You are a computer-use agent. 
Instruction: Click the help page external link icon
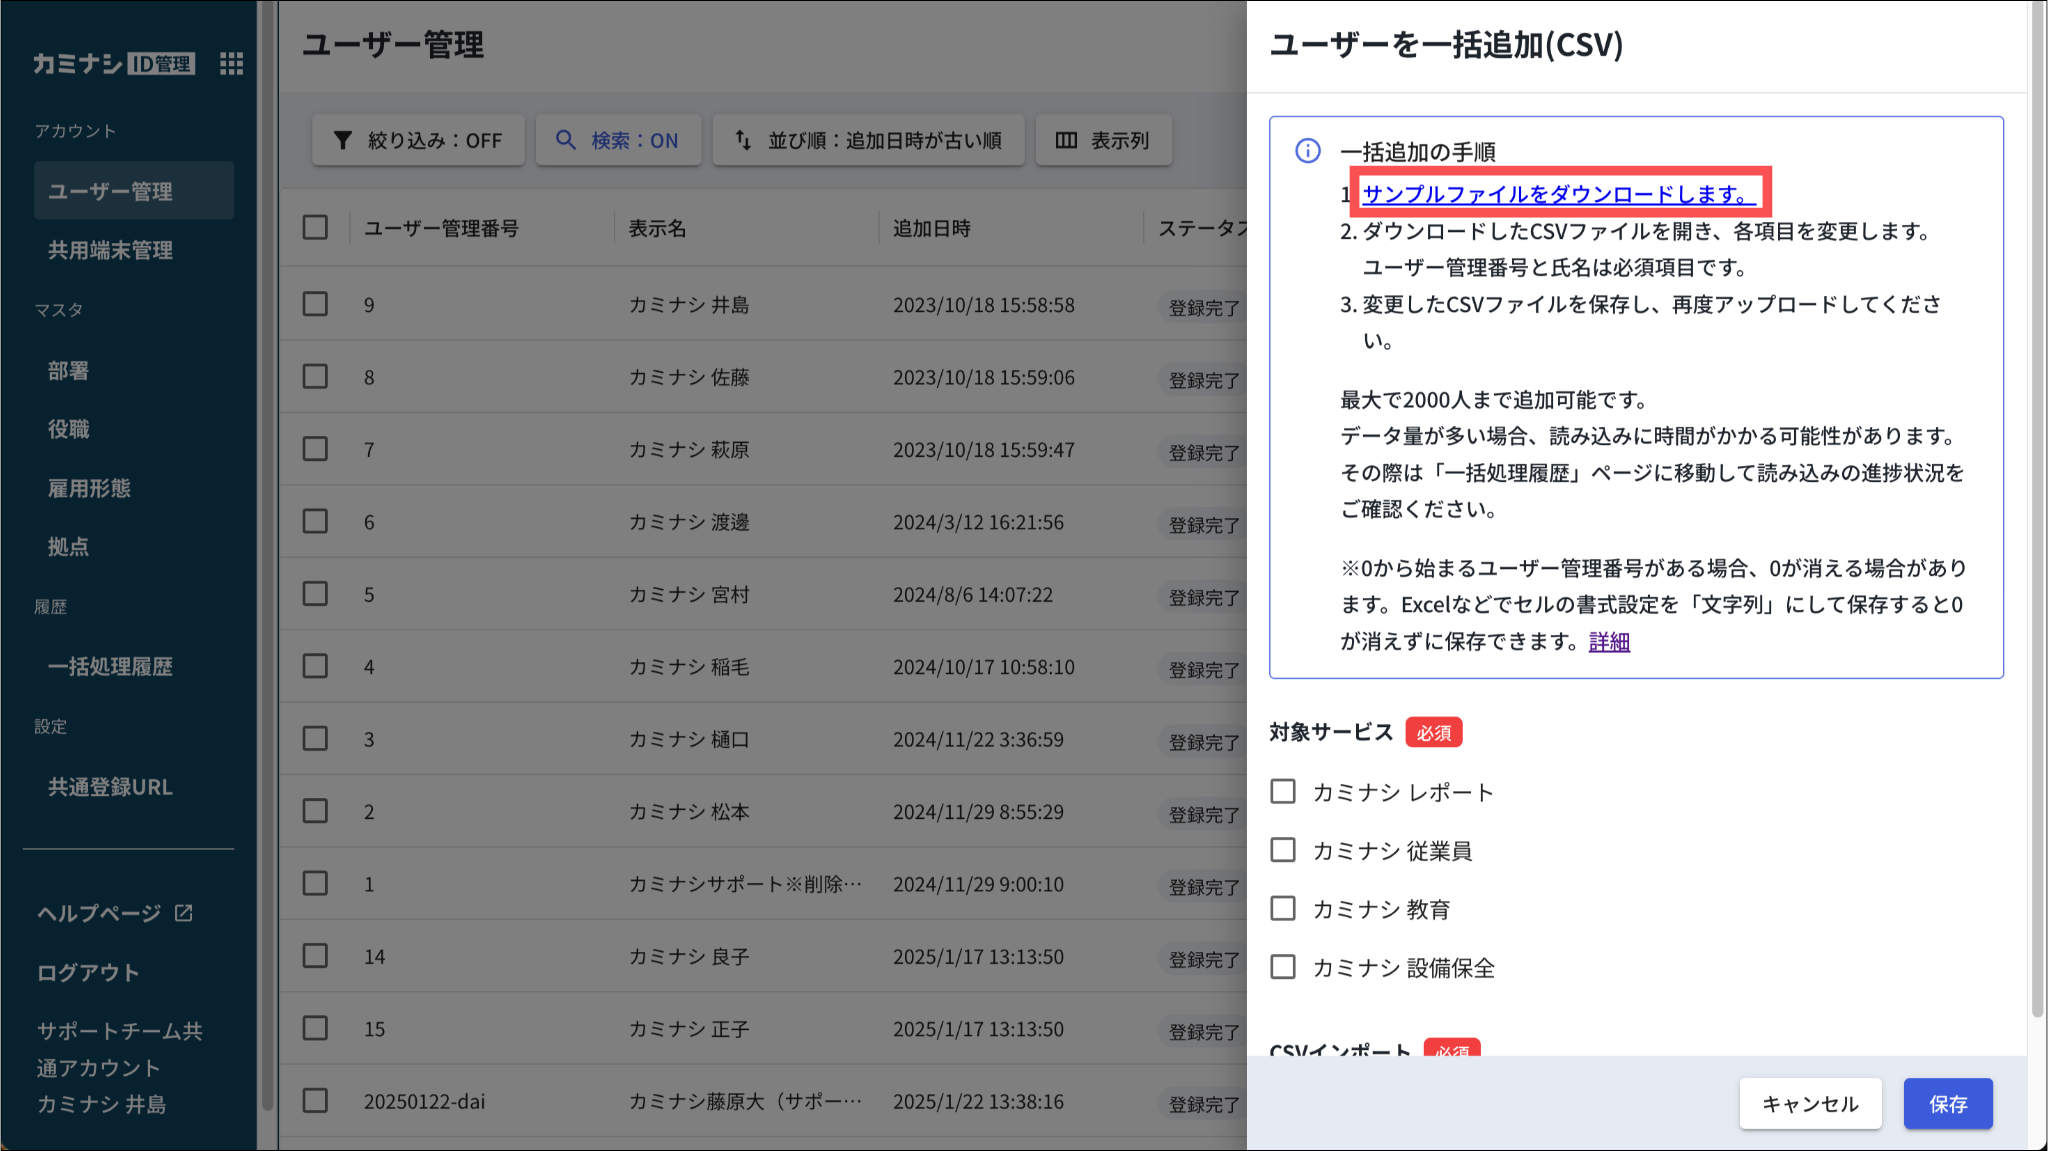(184, 913)
